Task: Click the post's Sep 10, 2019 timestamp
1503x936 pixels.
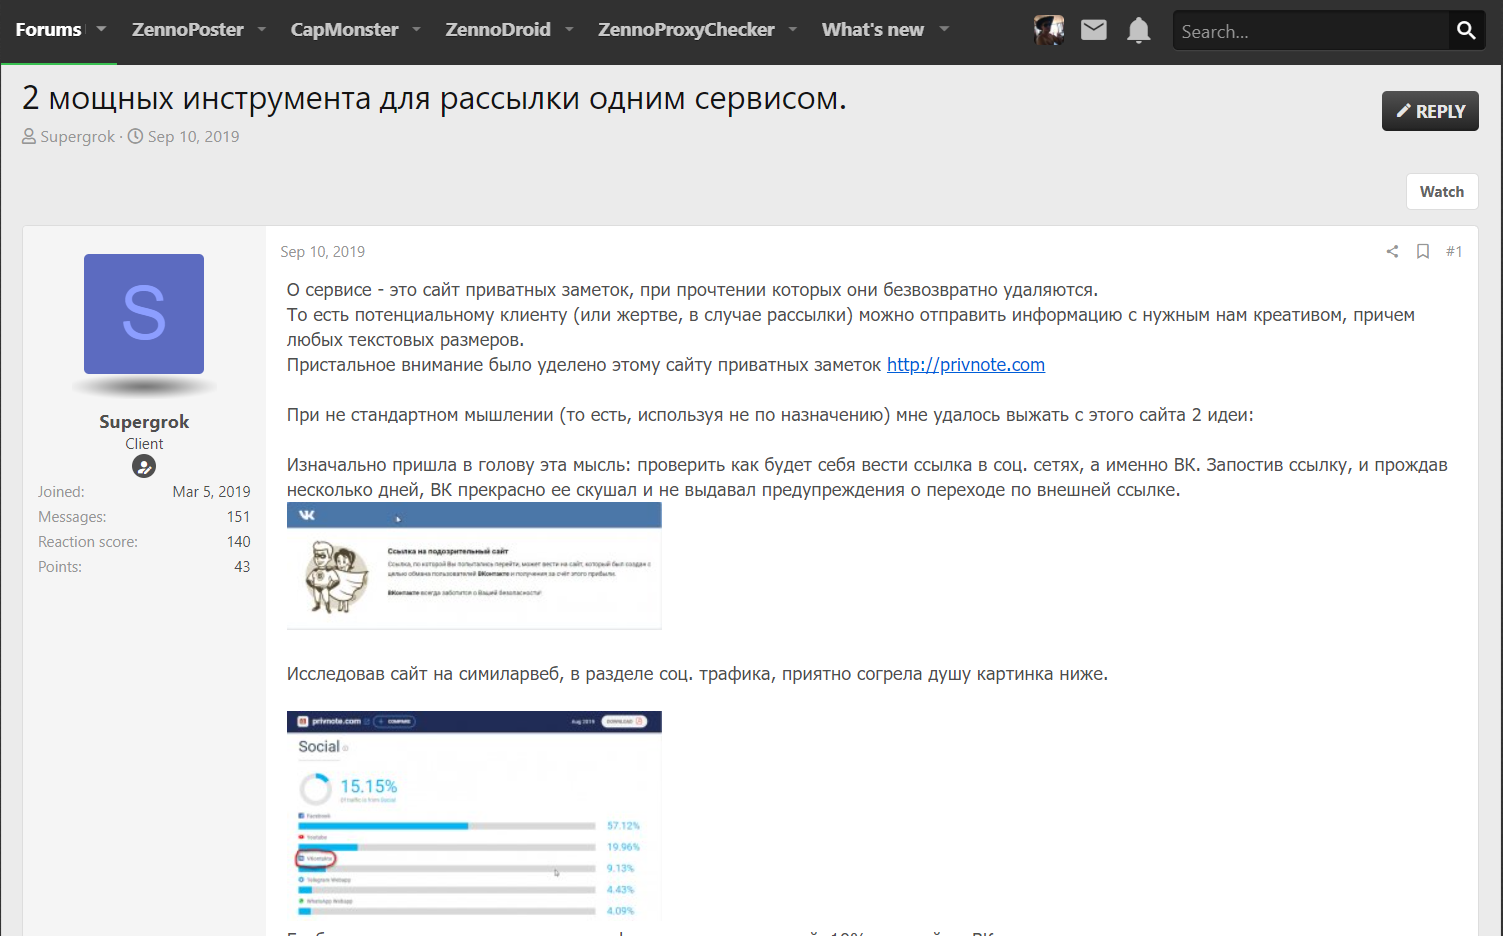Action: tap(323, 252)
